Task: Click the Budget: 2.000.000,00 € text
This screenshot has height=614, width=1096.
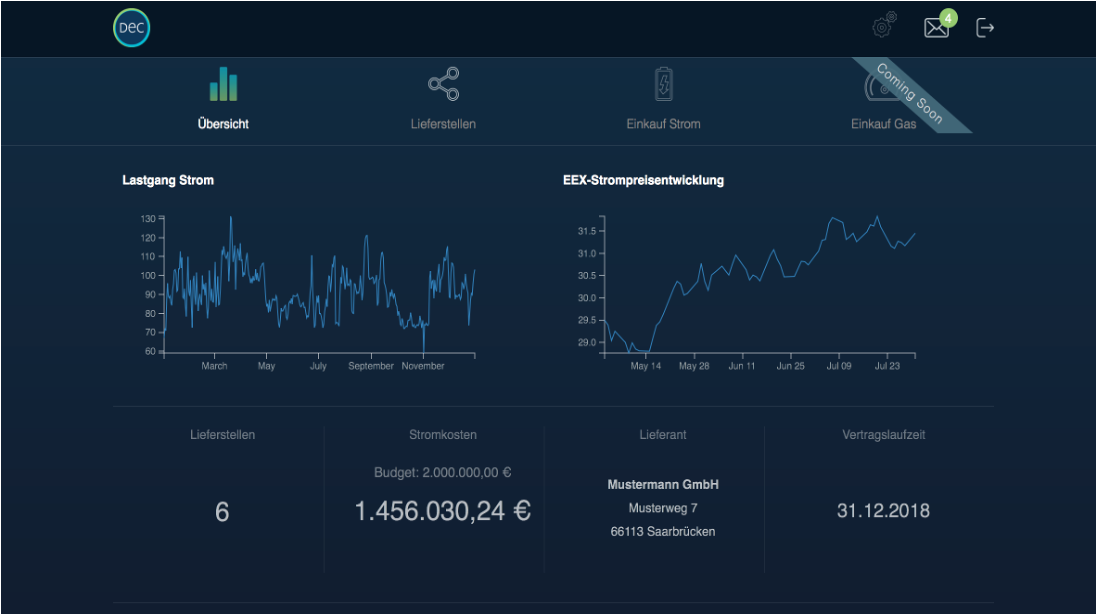Action: [442, 472]
